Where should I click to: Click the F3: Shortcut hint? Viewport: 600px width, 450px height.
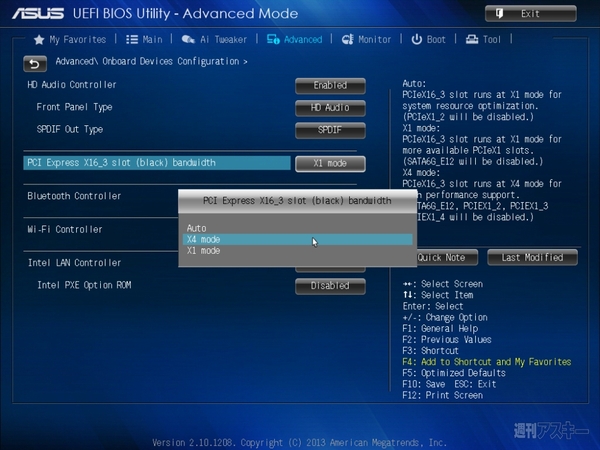(430, 351)
